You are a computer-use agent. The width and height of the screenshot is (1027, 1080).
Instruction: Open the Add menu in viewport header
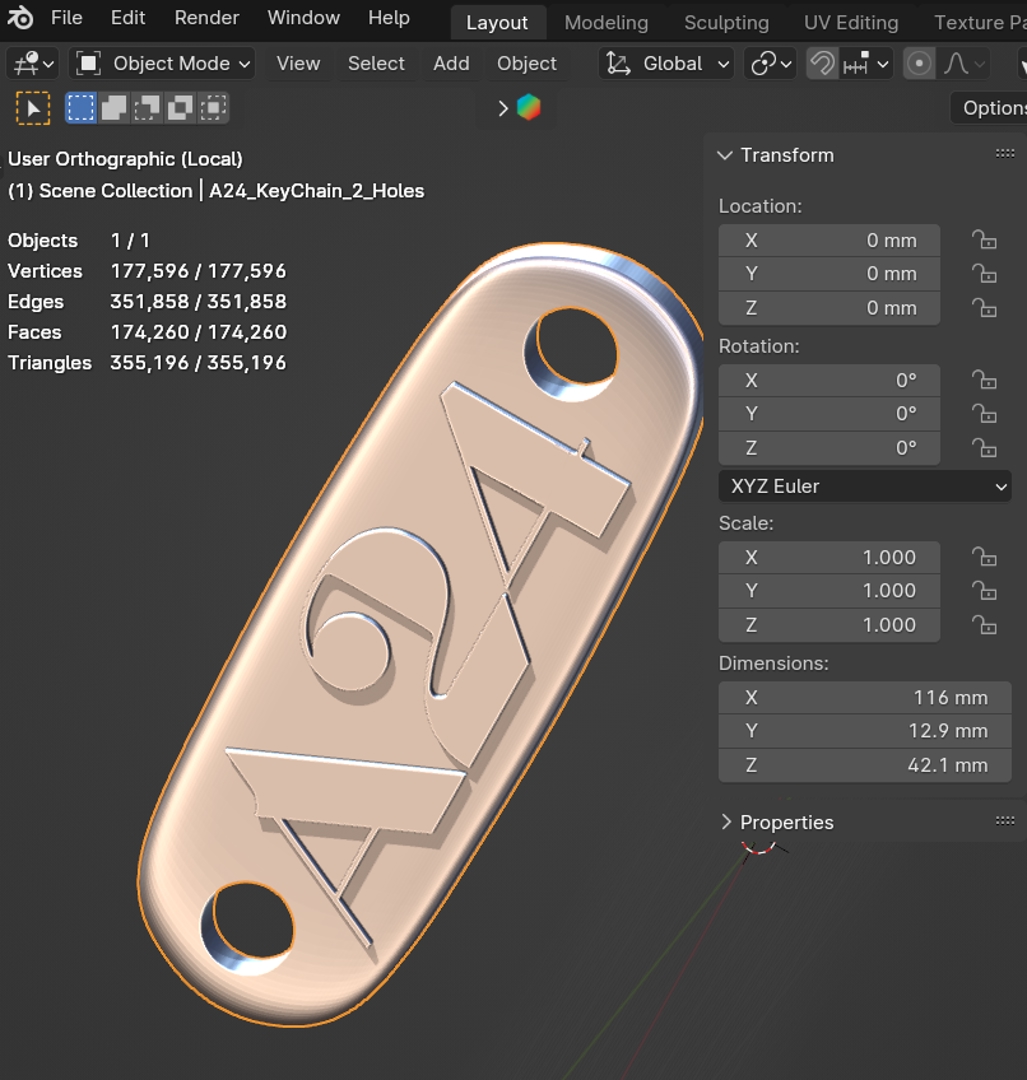(451, 64)
